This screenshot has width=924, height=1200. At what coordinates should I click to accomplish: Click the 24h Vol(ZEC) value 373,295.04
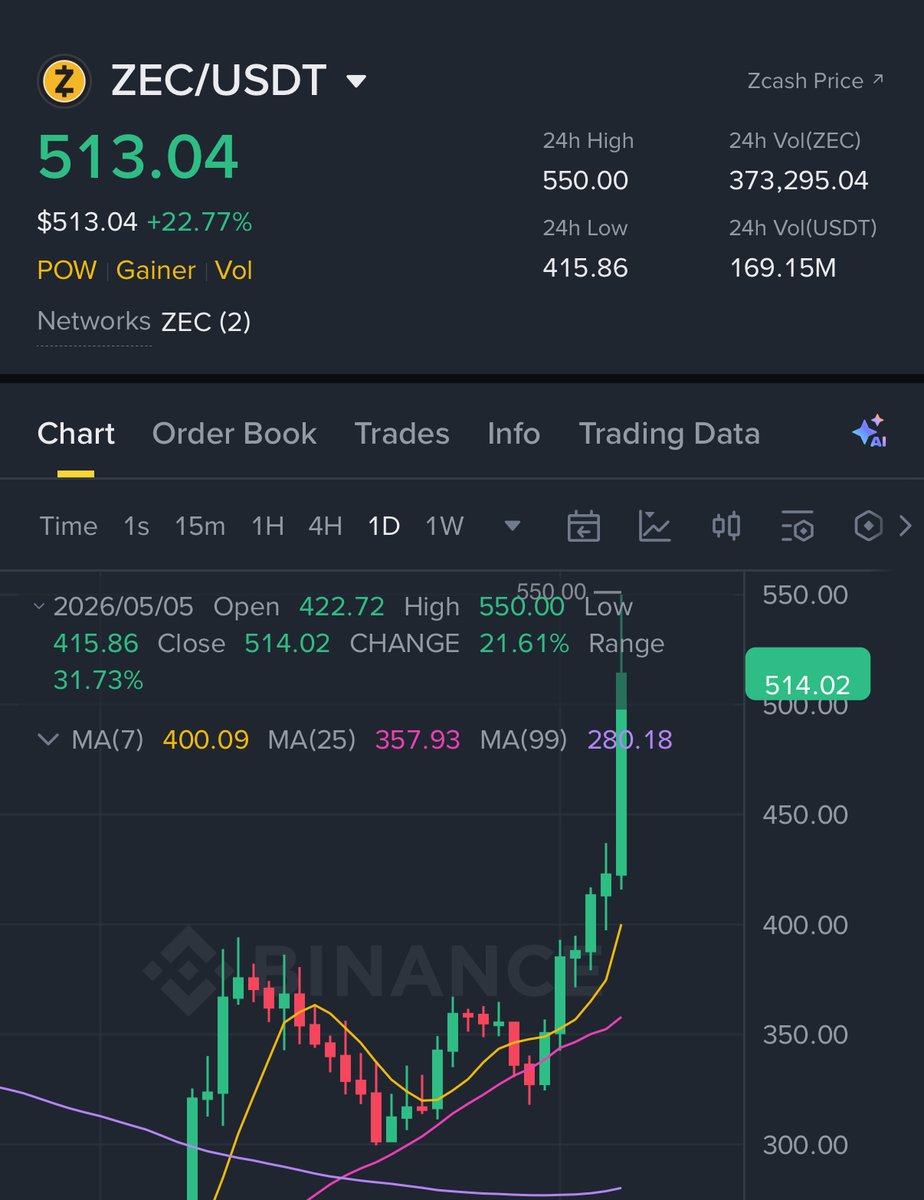click(x=799, y=181)
